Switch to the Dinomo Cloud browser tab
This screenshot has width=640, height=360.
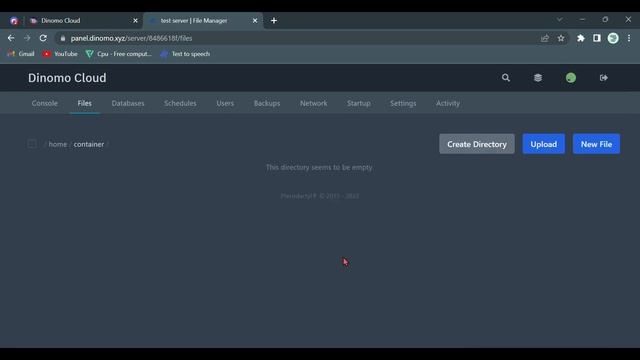pyautogui.click(x=84, y=20)
